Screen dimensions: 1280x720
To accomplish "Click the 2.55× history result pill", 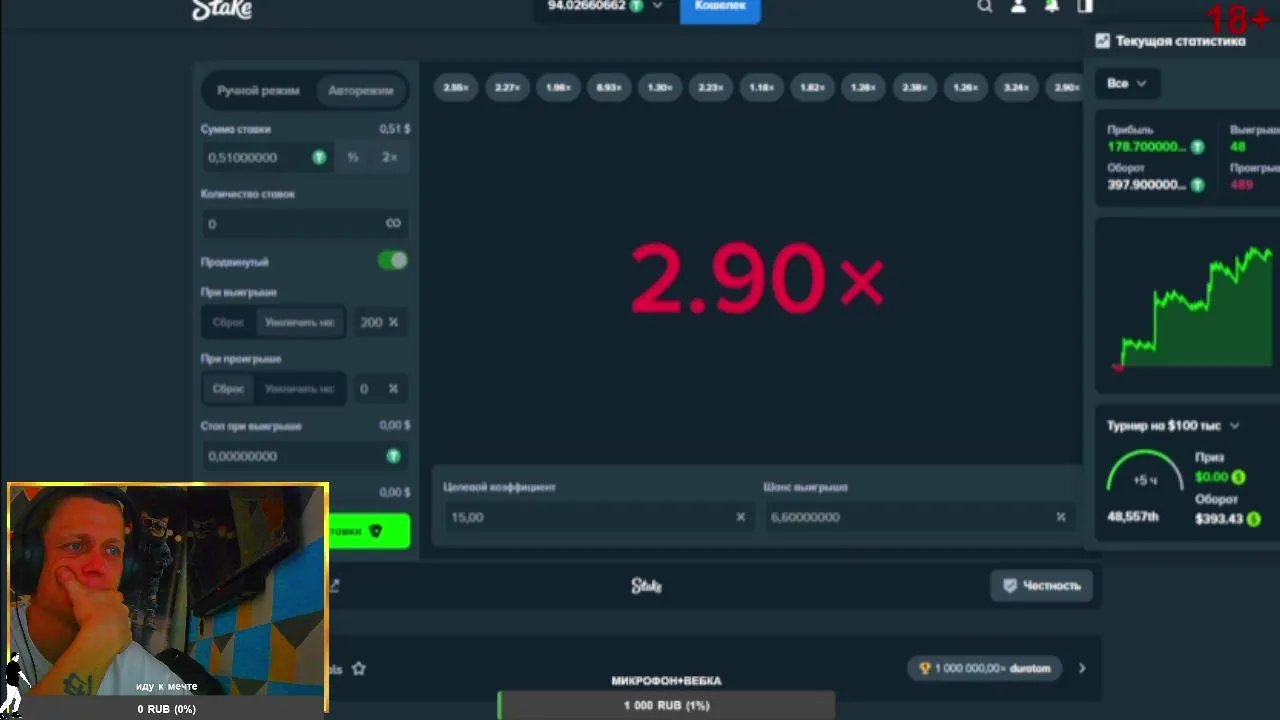I will [x=456, y=88].
